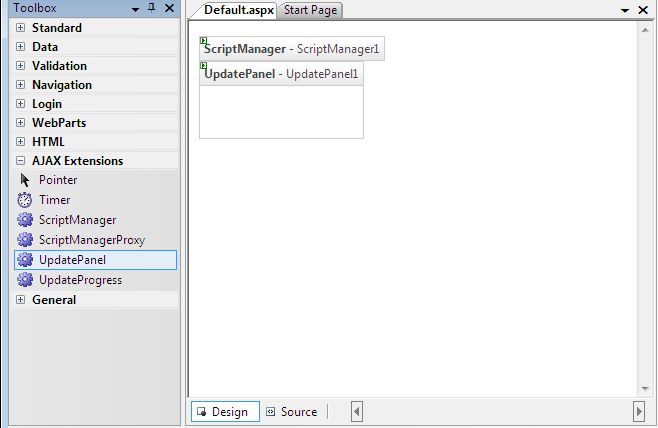The width and height of the screenshot is (658, 428).
Task: Open ScriptManager1 smart tag arrow
Action: point(204,41)
